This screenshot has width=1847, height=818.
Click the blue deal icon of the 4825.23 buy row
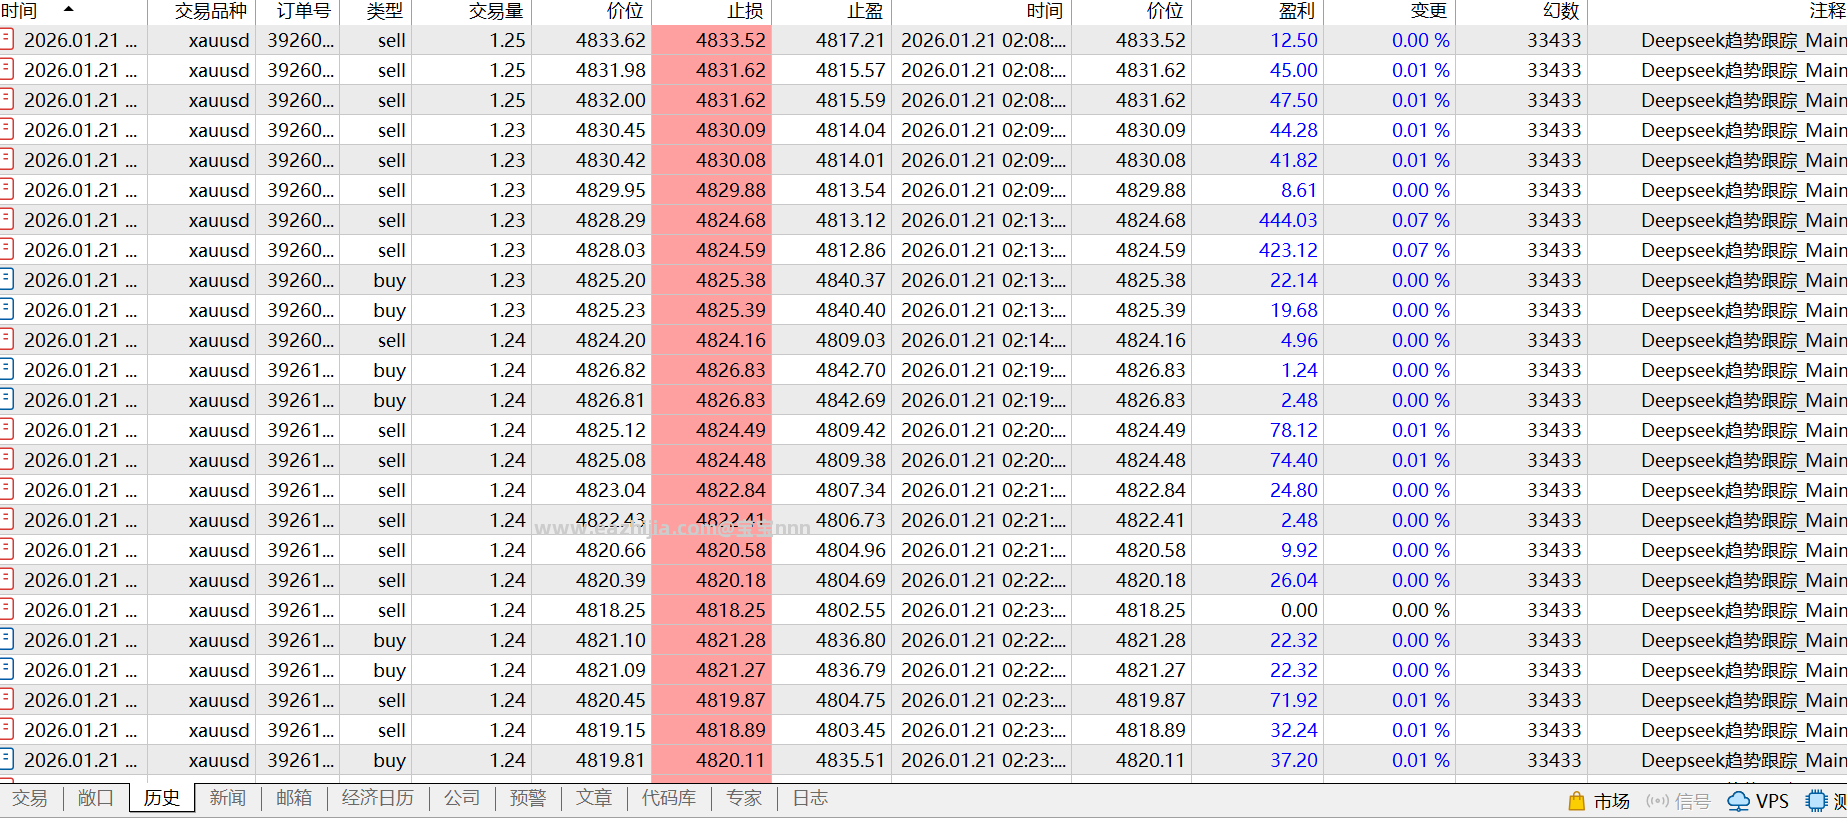click(x=6, y=310)
